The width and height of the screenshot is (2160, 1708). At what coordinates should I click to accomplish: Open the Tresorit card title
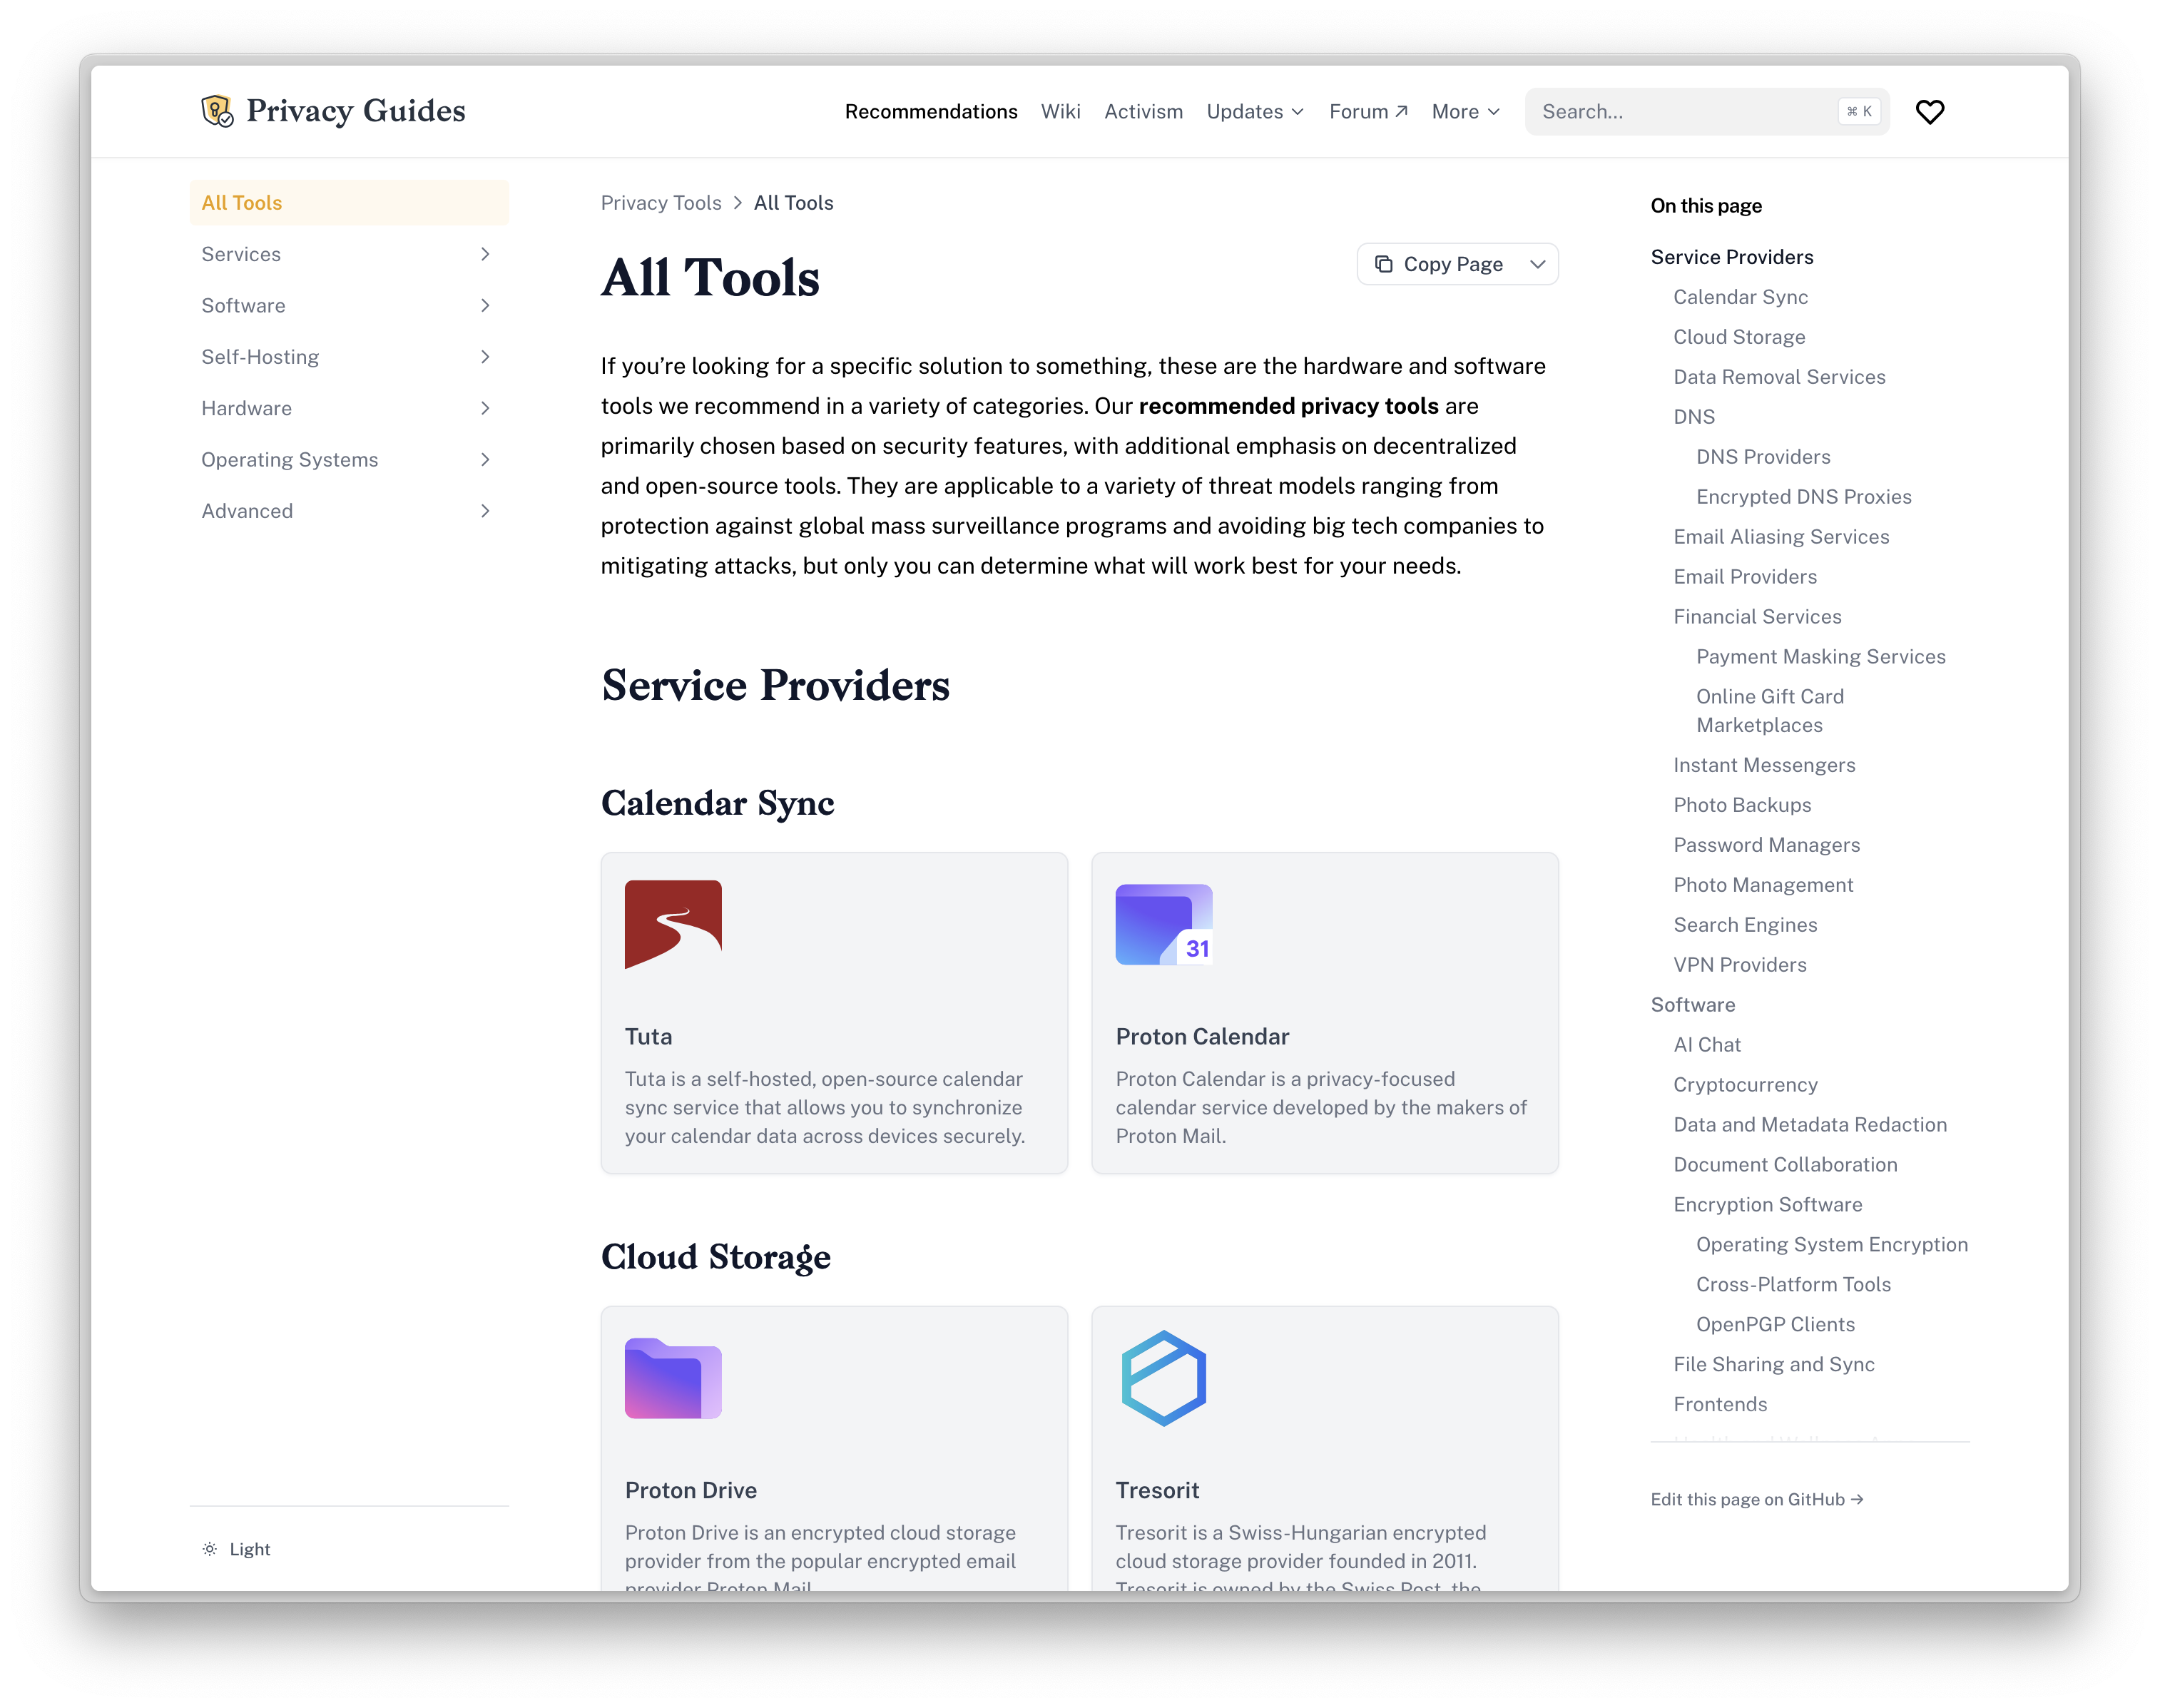point(1157,1491)
